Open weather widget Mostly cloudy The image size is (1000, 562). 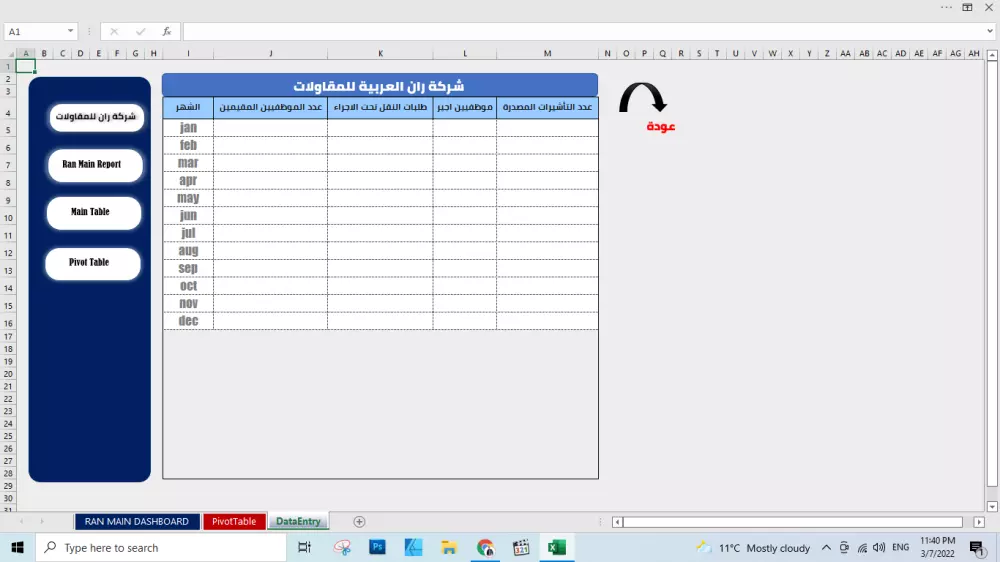click(x=753, y=547)
